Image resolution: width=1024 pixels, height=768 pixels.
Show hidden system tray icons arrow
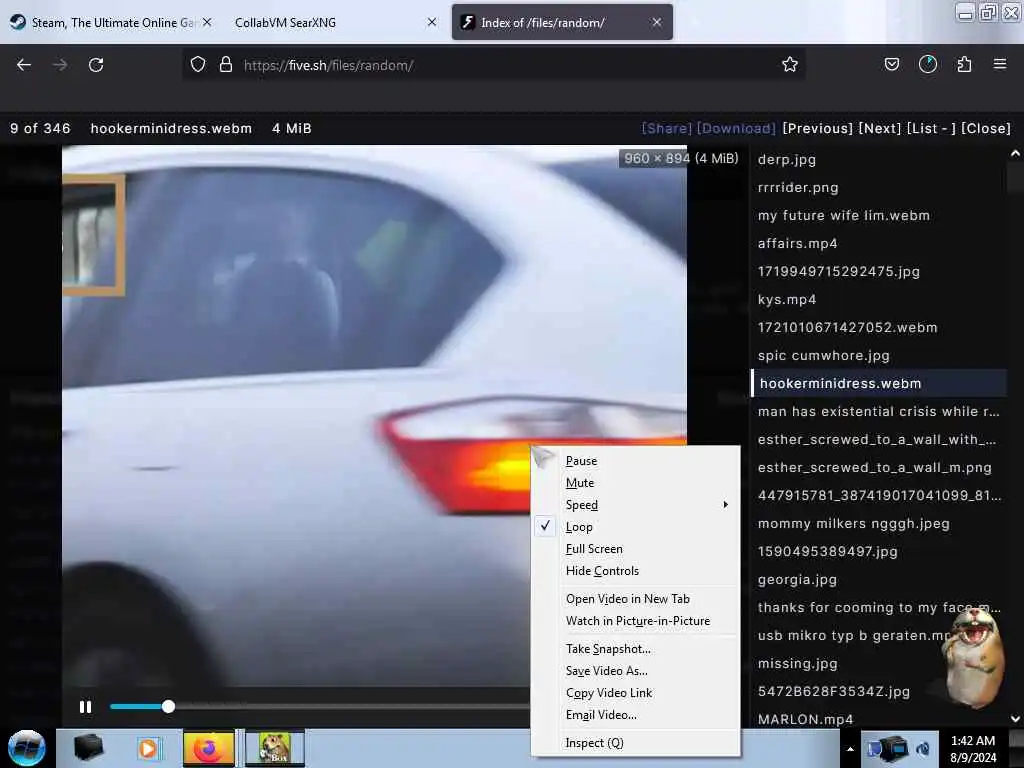click(x=850, y=749)
